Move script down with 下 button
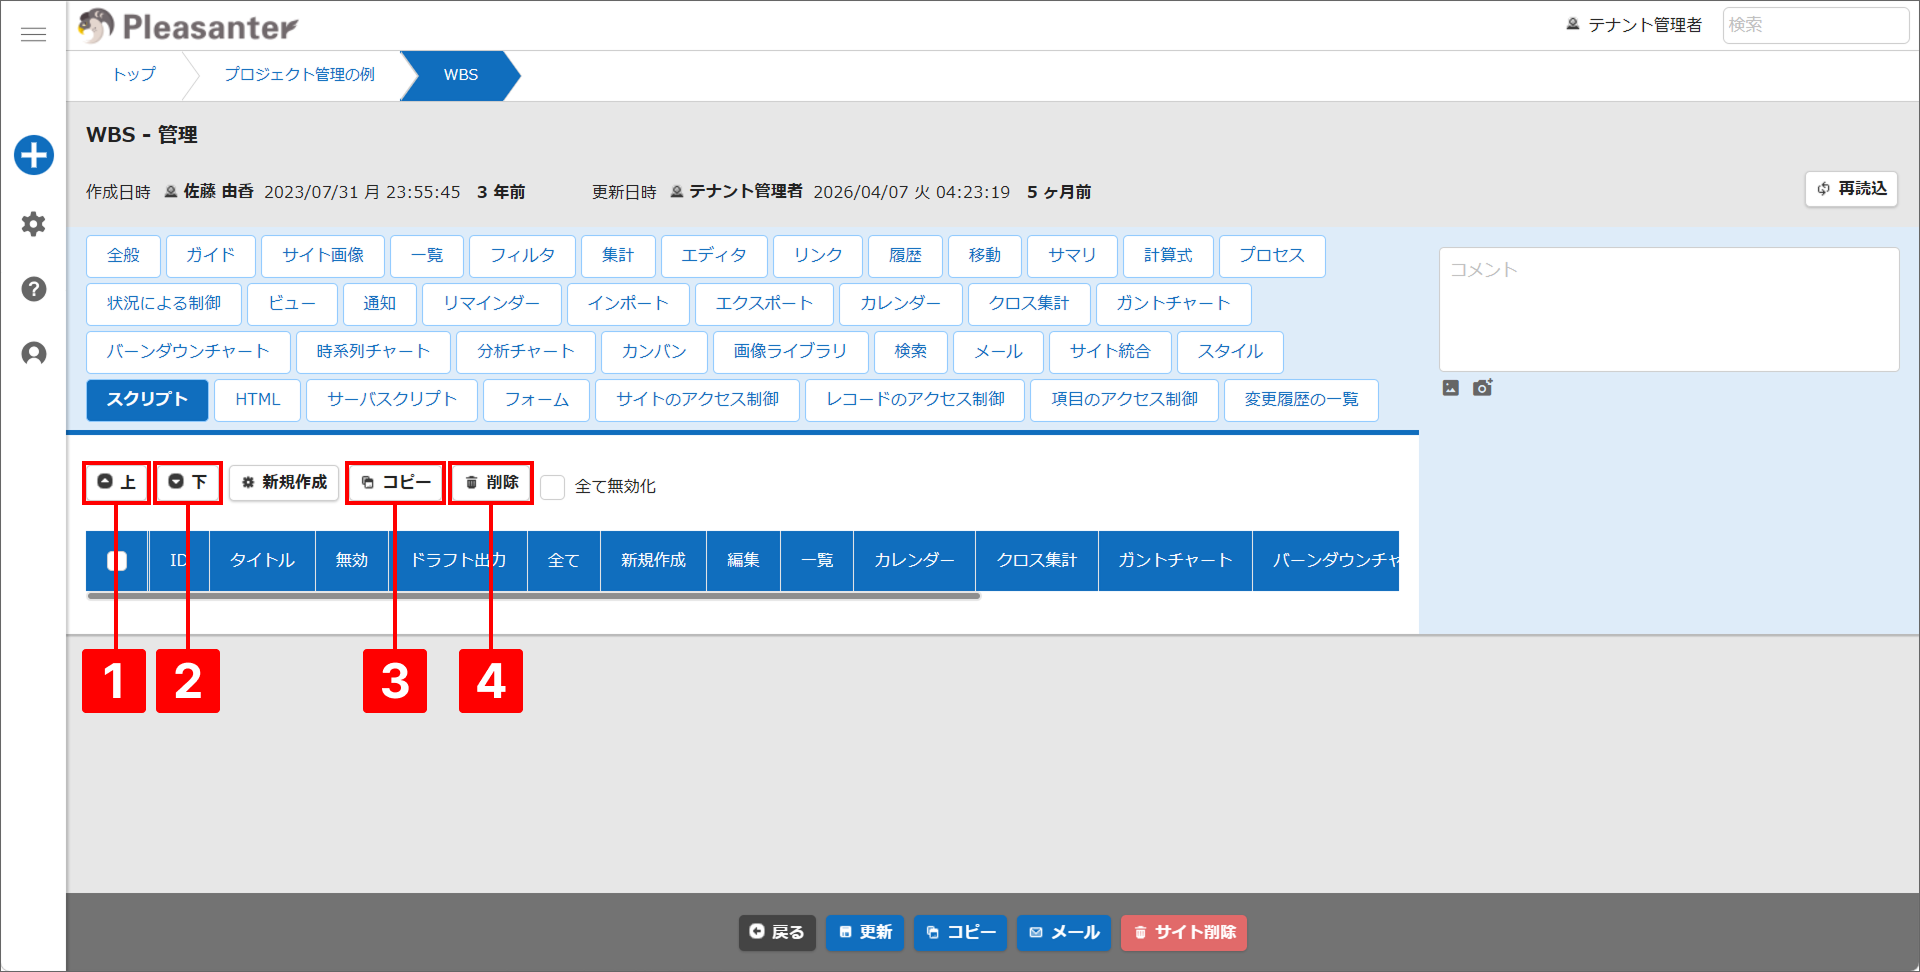The height and width of the screenshot is (972, 1920). tap(188, 483)
